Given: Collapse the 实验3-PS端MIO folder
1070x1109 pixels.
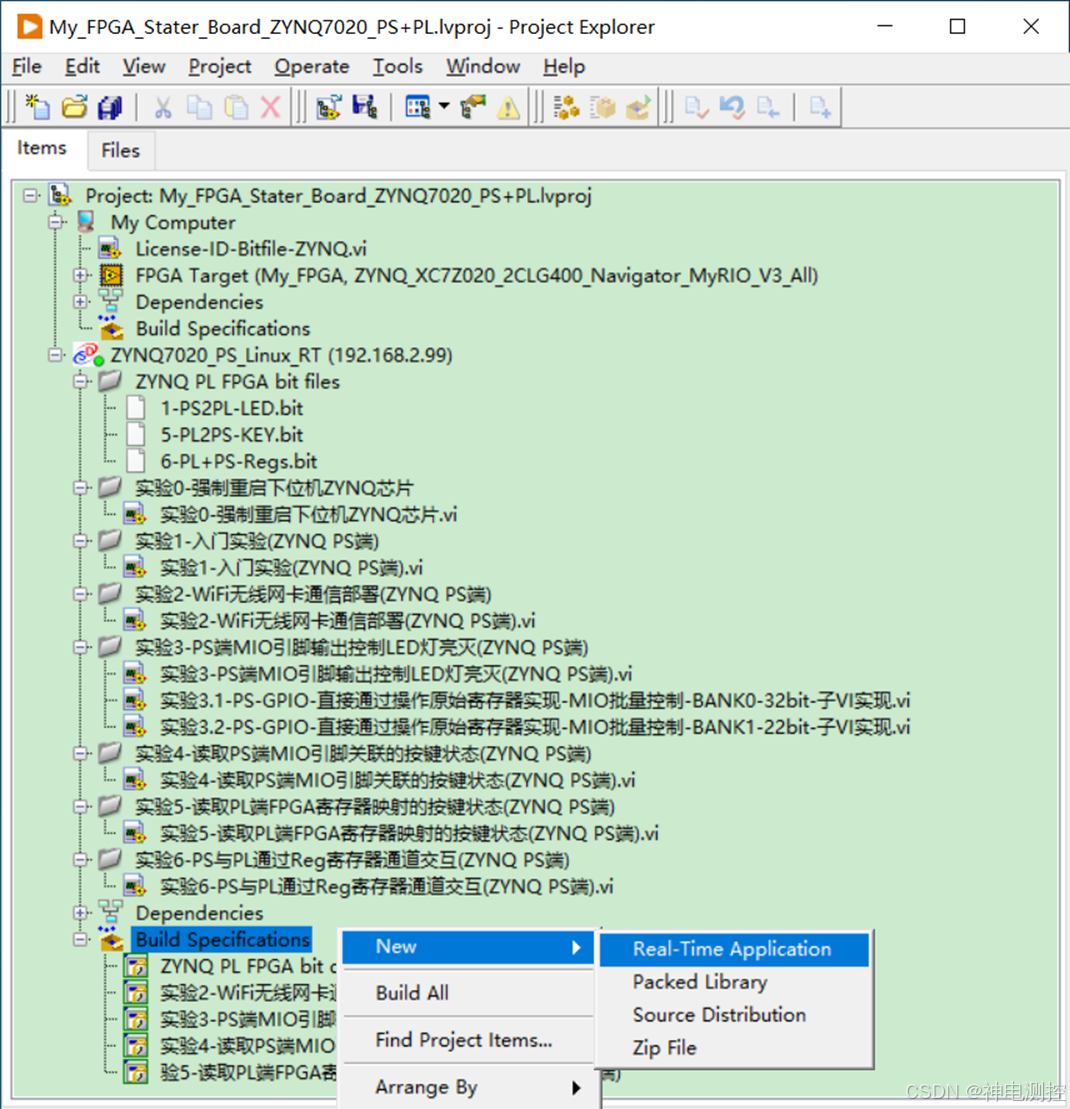Looking at the screenshot, I should 81,647.
